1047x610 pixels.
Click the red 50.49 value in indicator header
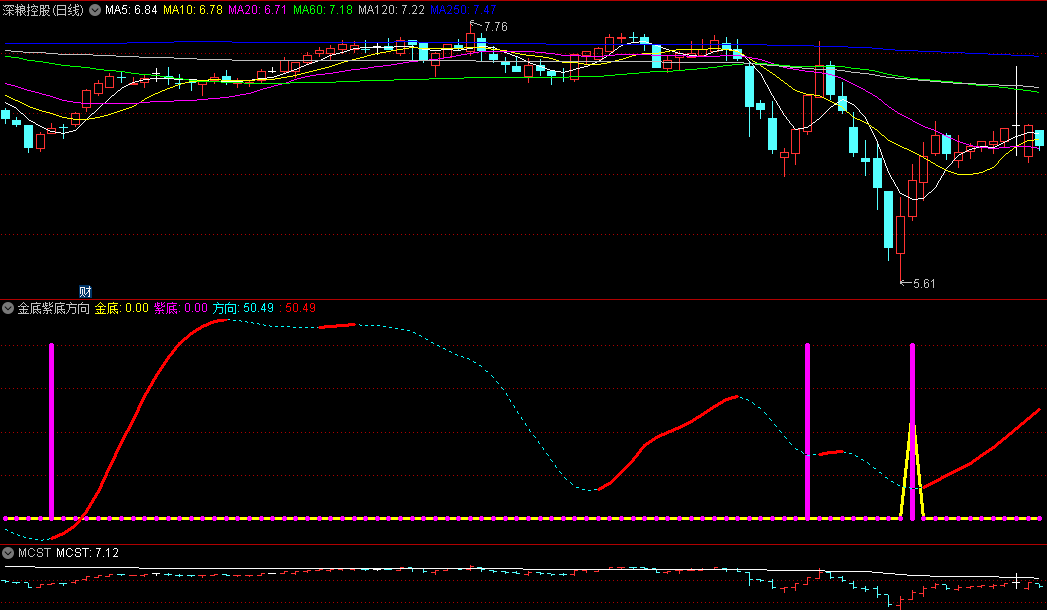(298, 308)
